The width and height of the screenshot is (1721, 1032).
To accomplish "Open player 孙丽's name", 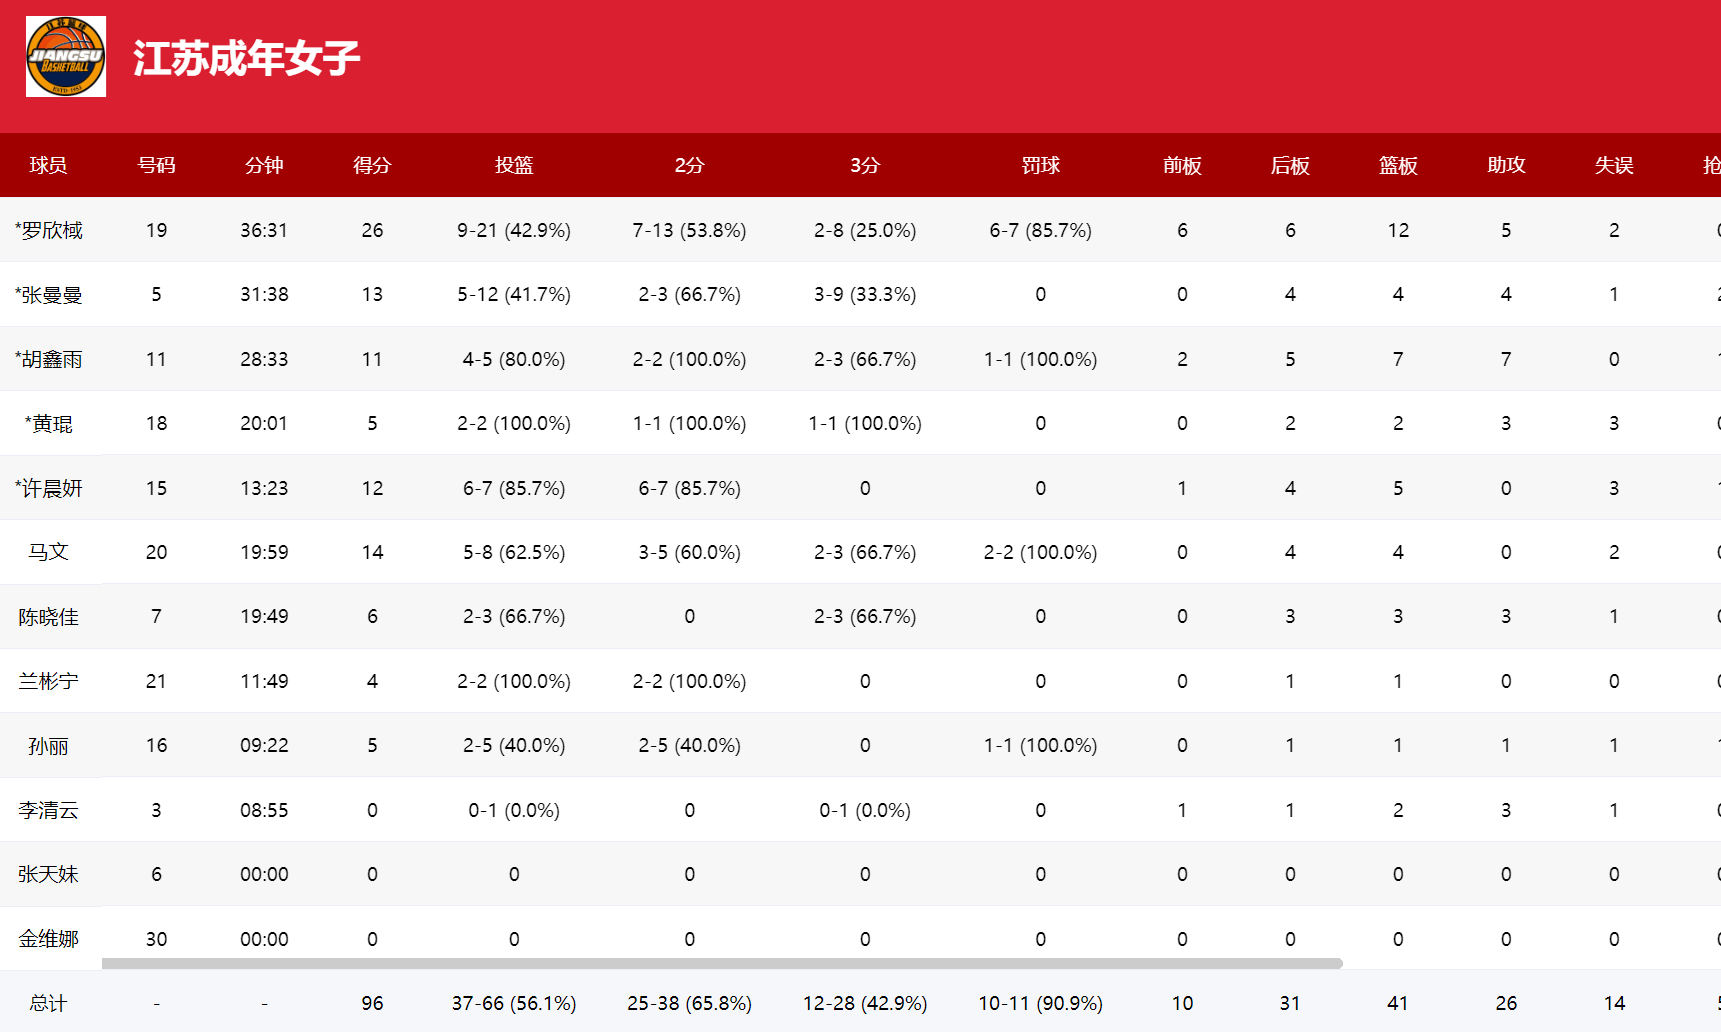I will [x=48, y=746].
